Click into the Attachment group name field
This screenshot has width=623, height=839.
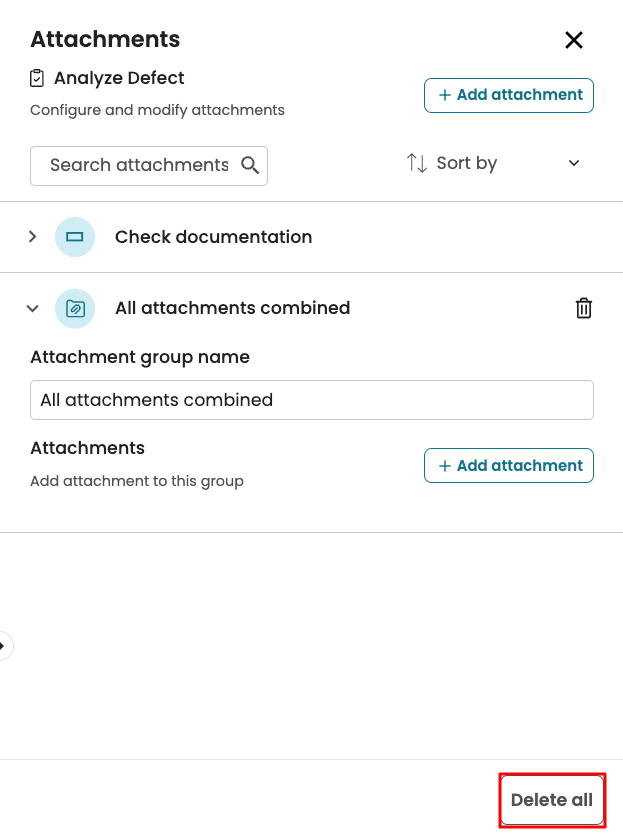pos(311,400)
